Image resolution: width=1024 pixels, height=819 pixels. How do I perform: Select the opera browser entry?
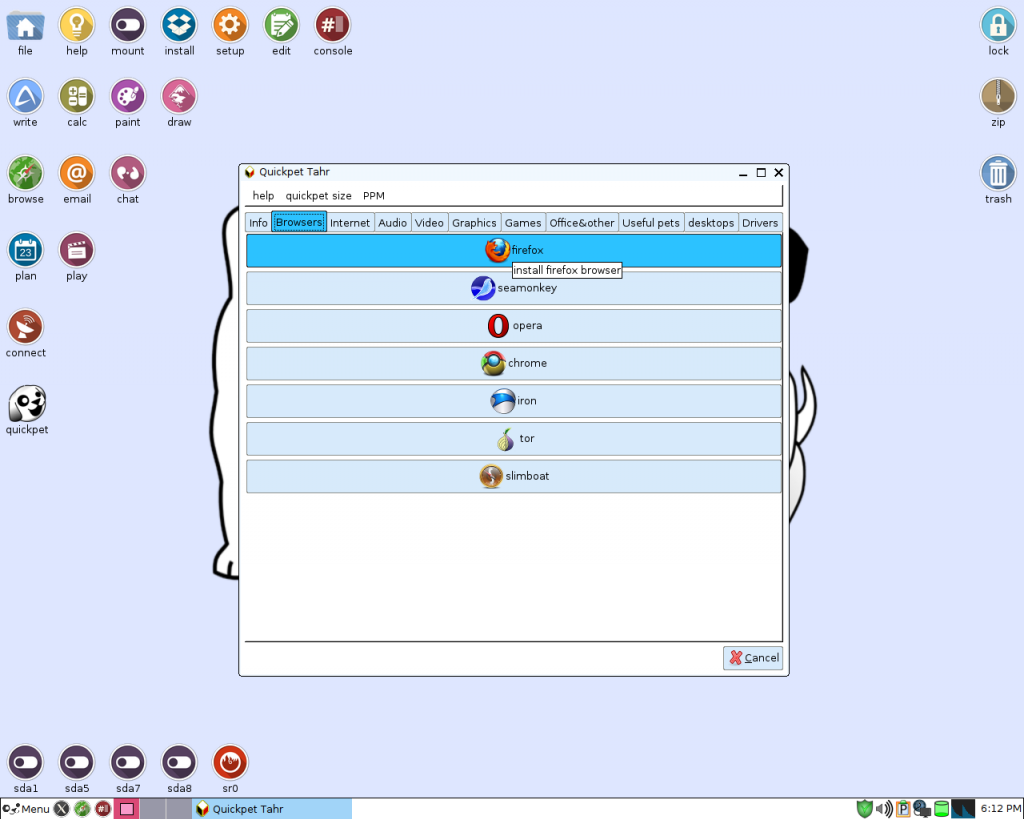513,326
